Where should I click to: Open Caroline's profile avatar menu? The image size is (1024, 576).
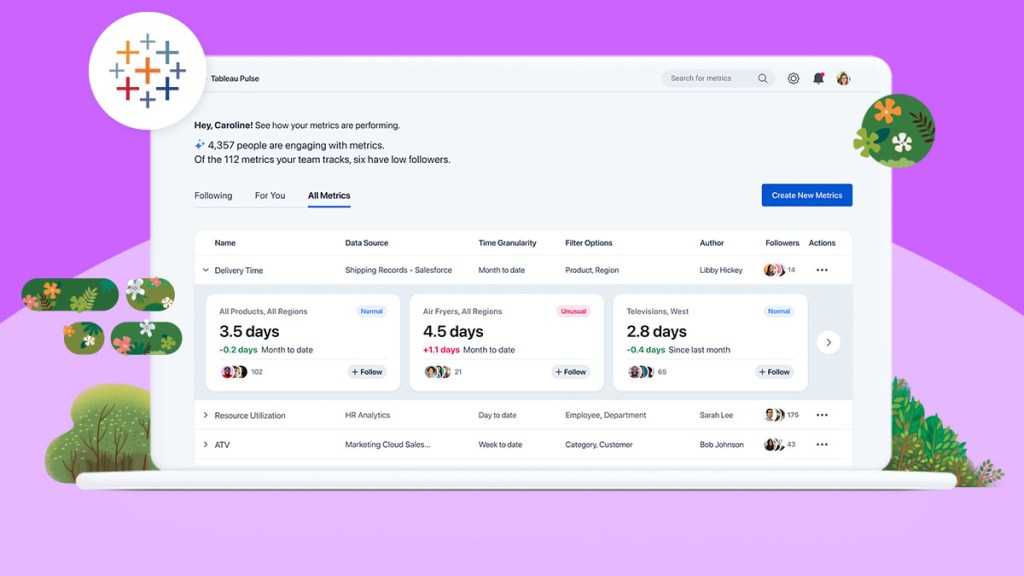pos(843,78)
